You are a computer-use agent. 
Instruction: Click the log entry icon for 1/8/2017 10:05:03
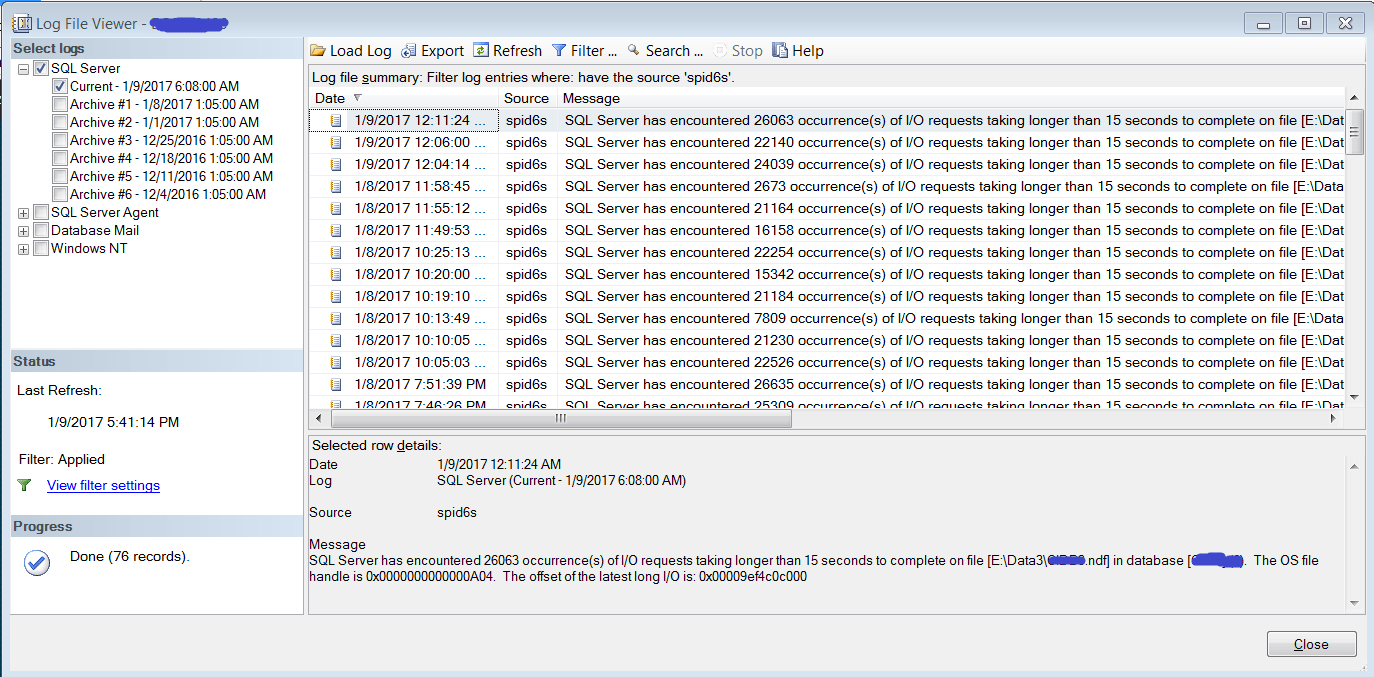pos(336,362)
